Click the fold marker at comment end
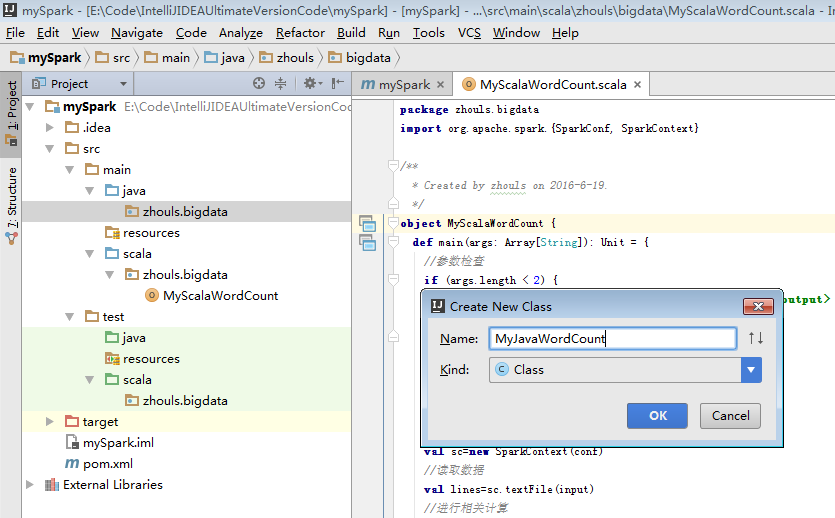 pos(394,203)
